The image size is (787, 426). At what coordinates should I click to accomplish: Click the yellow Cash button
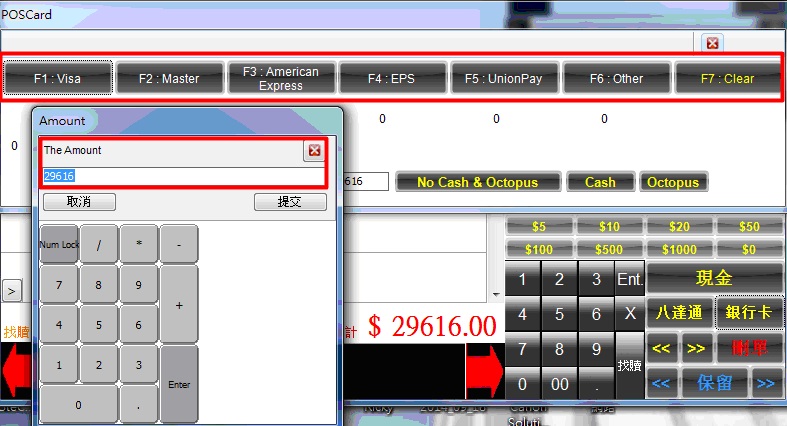pyautogui.click(x=601, y=182)
